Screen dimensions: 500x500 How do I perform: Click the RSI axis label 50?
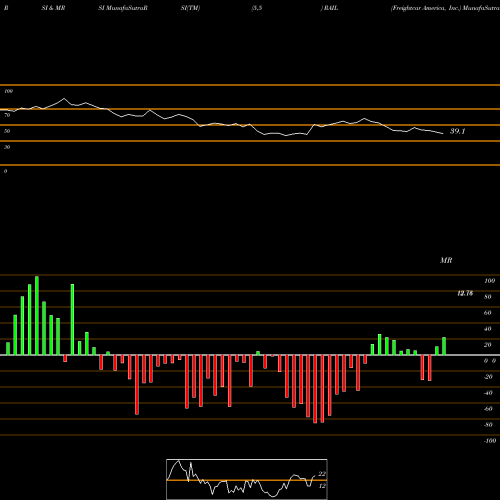click(x=7, y=131)
